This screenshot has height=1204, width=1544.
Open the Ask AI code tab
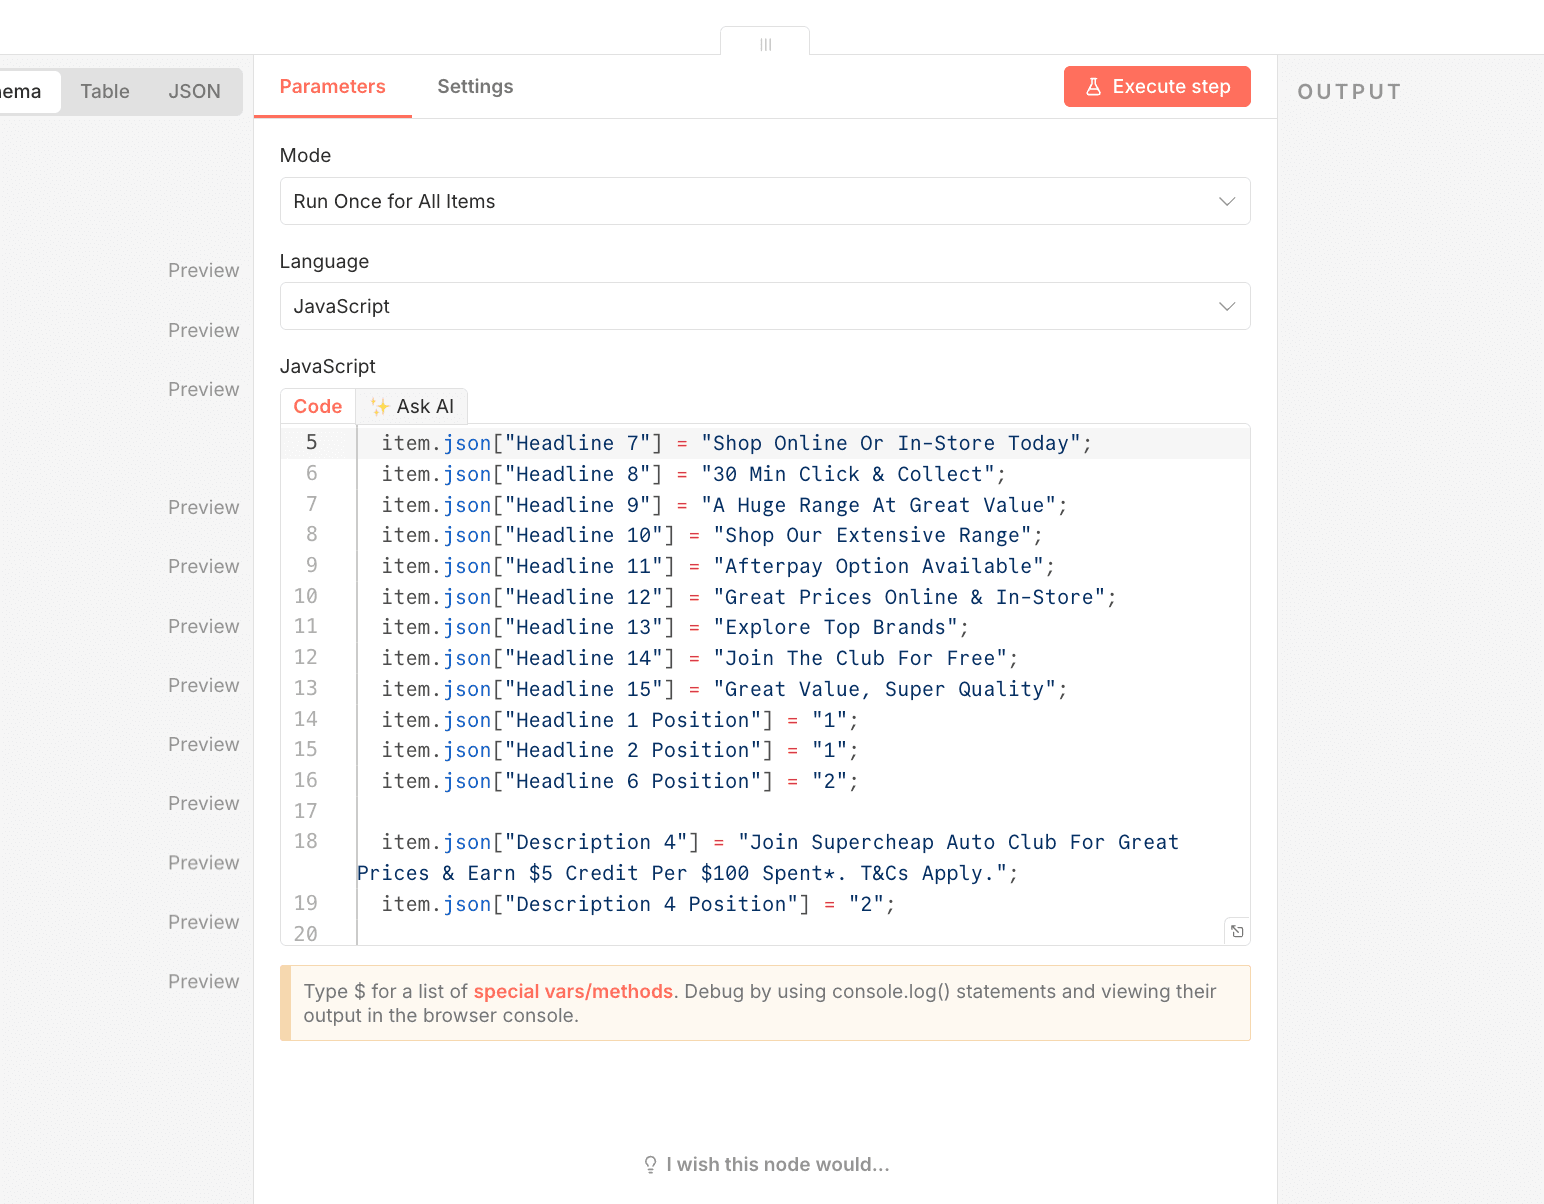pyautogui.click(x=412, y=406)
